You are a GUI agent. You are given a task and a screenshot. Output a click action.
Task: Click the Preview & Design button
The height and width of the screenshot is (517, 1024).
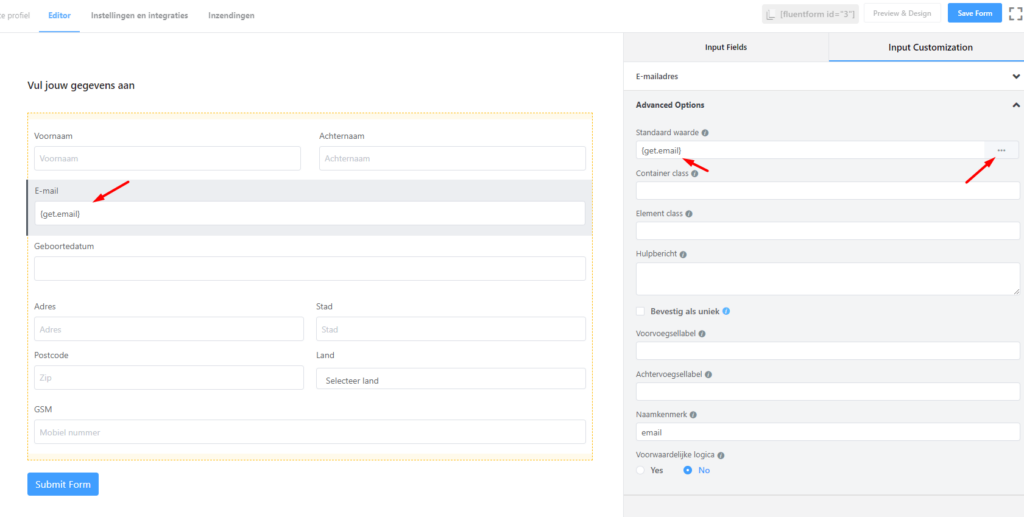click(901, 13)
